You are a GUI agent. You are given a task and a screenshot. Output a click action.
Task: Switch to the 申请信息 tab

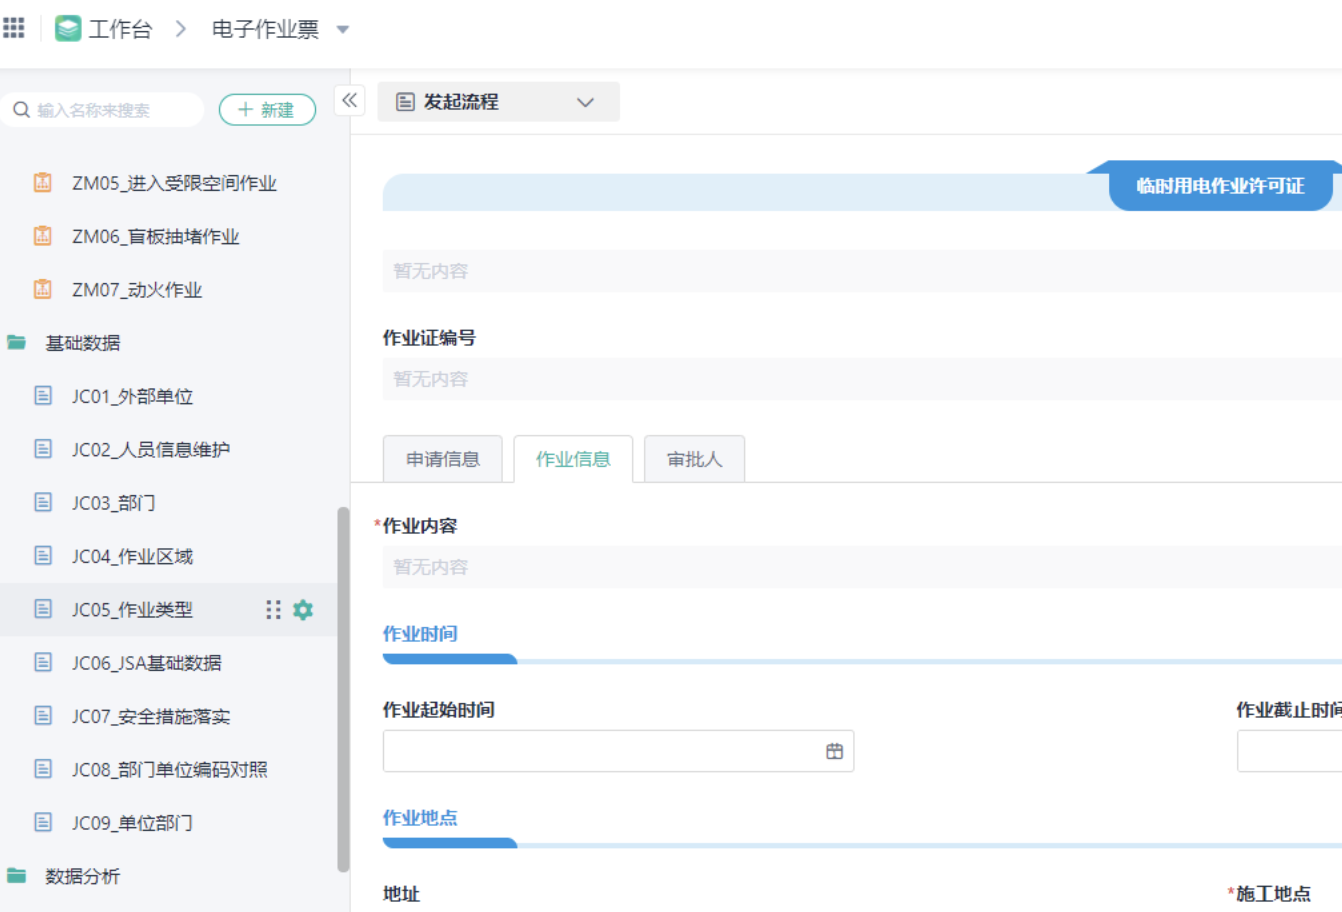click(x=443, y=459)
